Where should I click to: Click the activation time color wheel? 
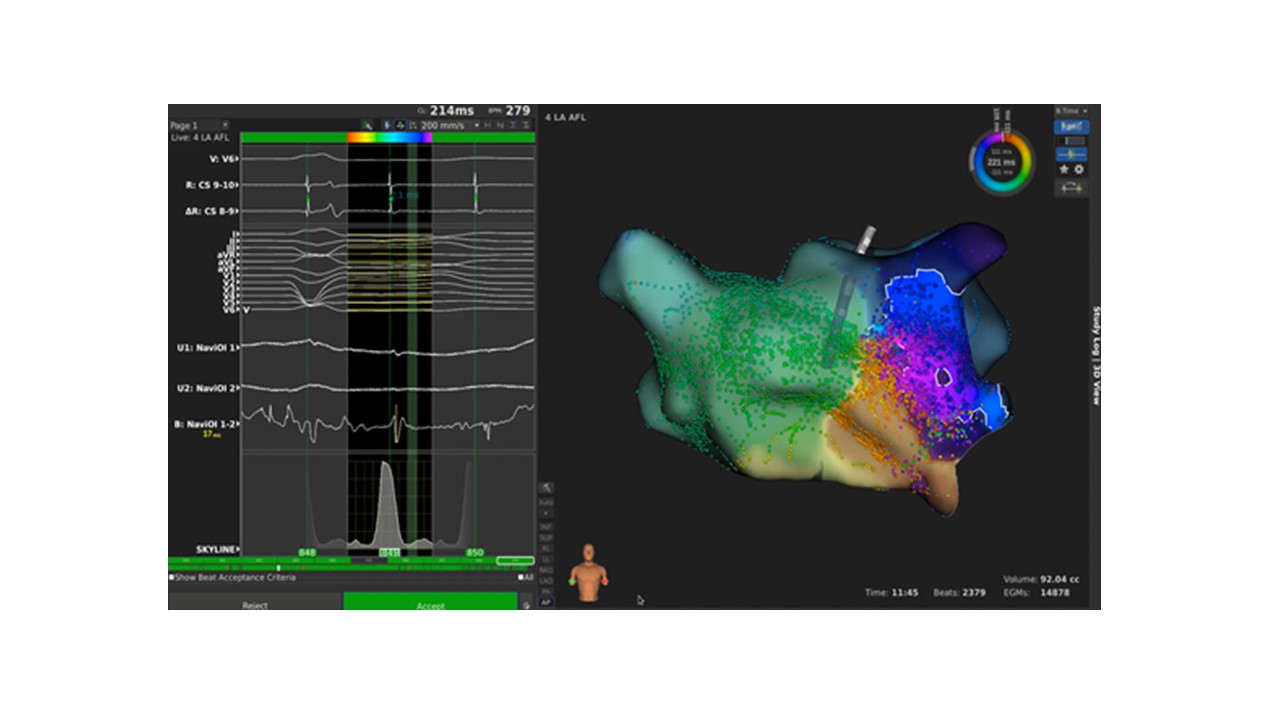point(1001,162)
